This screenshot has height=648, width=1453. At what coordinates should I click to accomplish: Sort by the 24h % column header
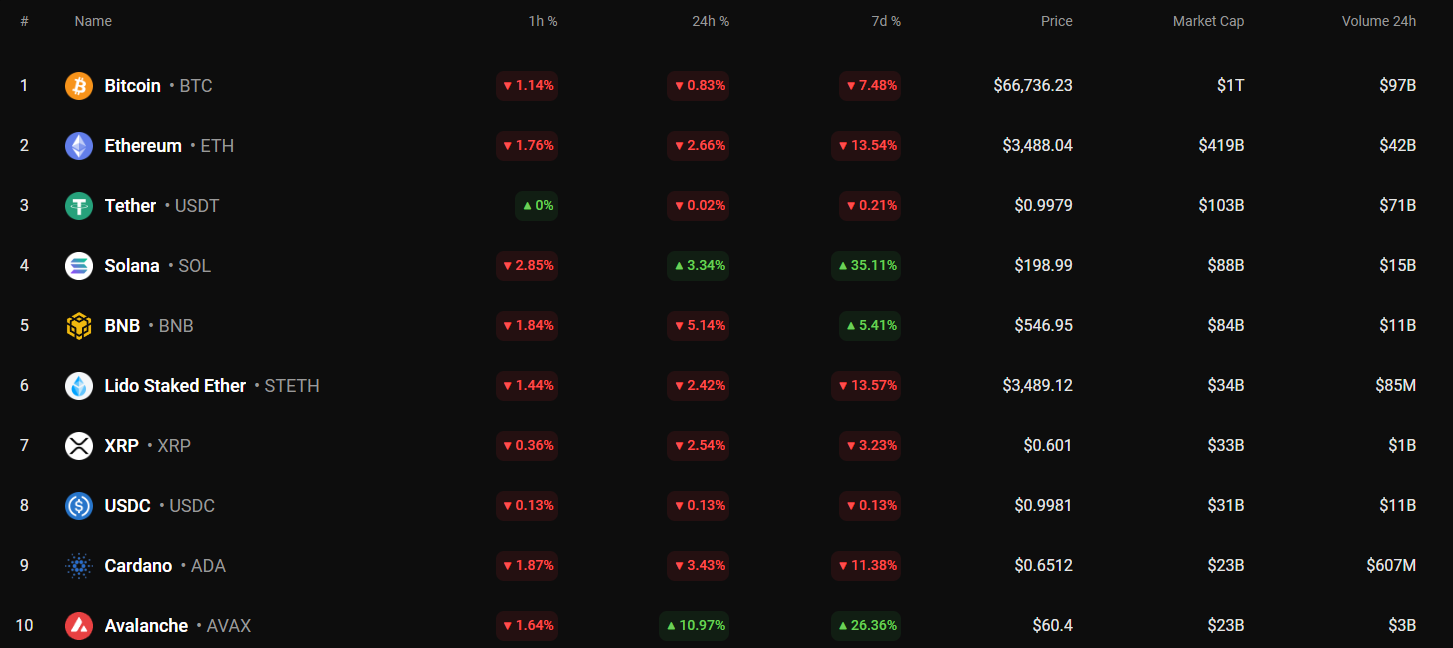point(710,21)
